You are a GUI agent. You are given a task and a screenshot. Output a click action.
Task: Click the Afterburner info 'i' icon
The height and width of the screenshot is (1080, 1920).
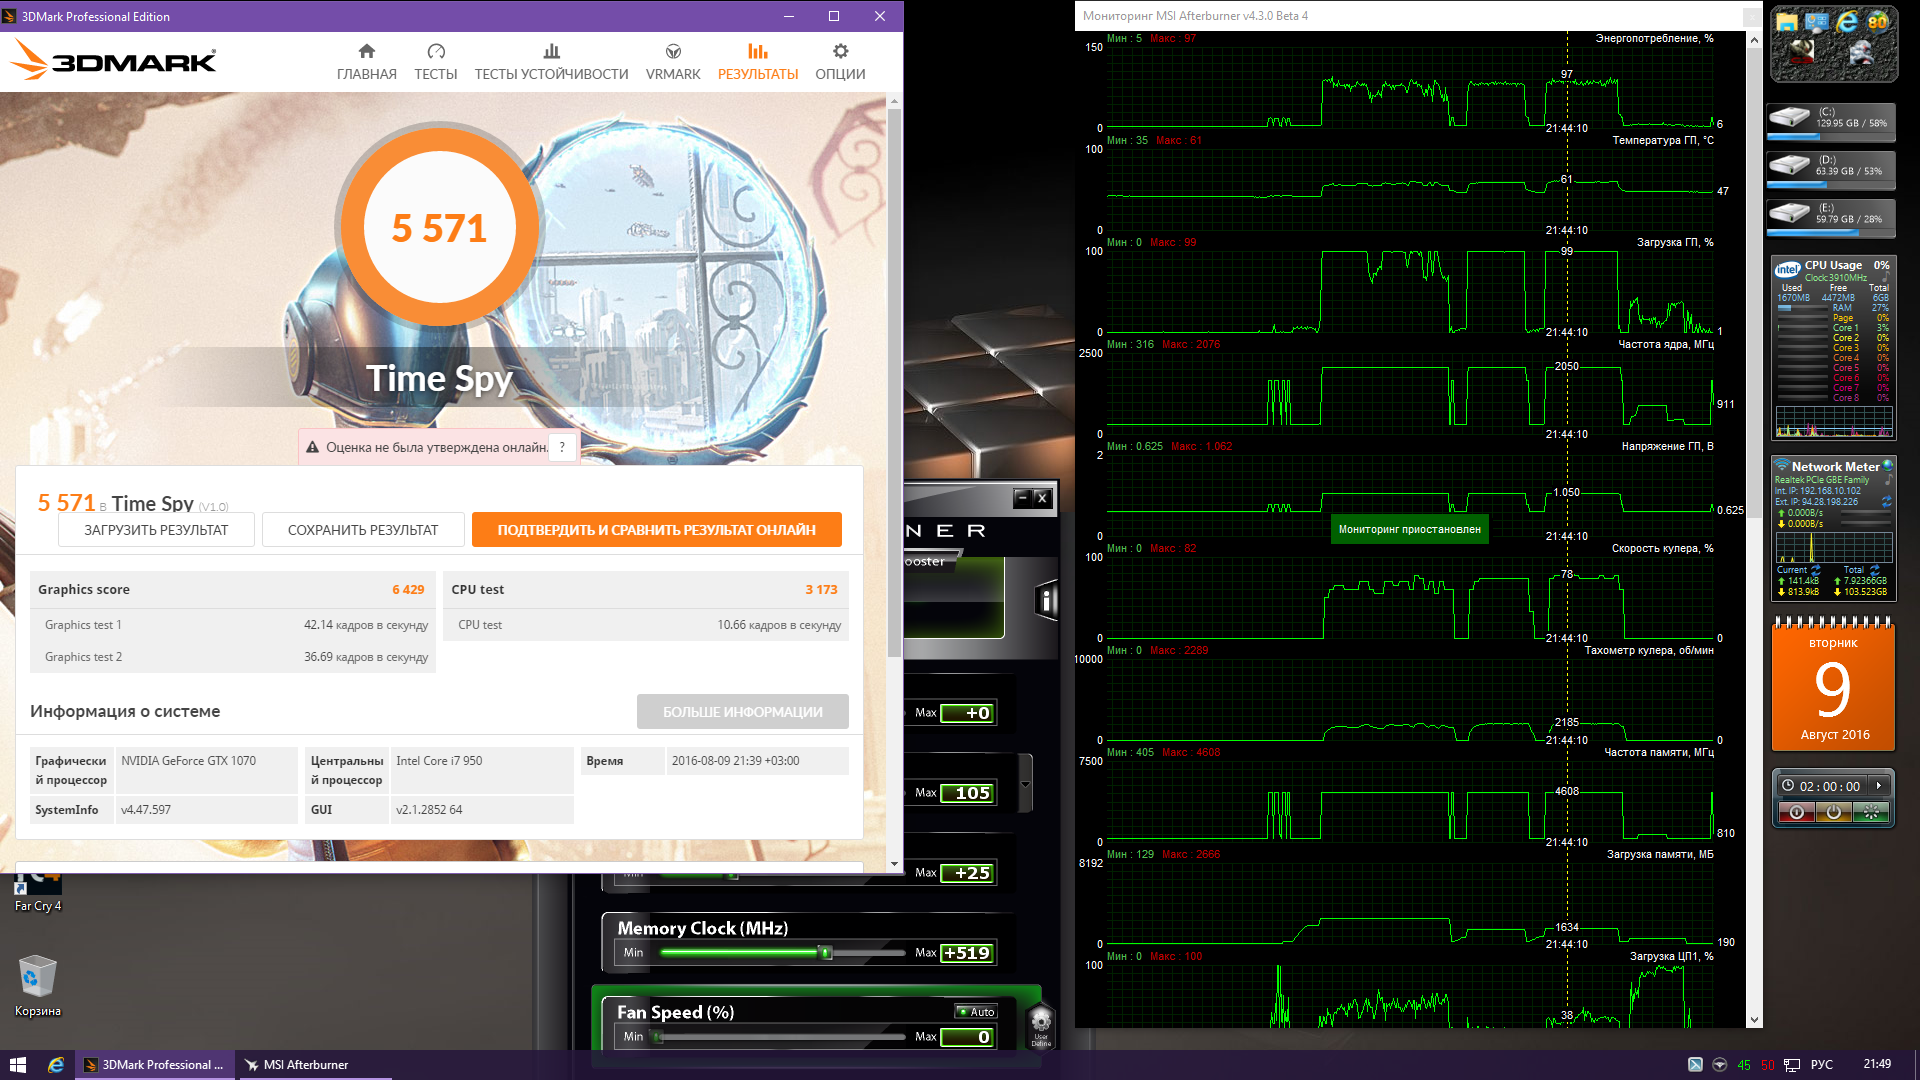[x=1046, y=600]
